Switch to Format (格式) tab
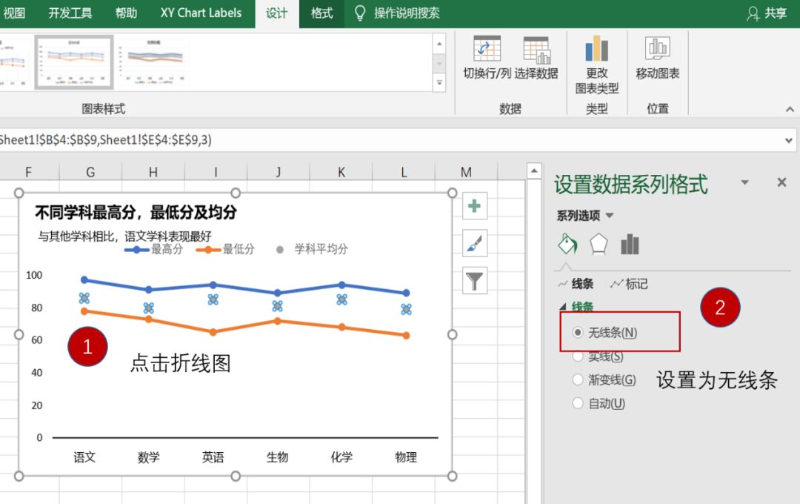Viewport: 800px width, 504px height. coord(322,13)
